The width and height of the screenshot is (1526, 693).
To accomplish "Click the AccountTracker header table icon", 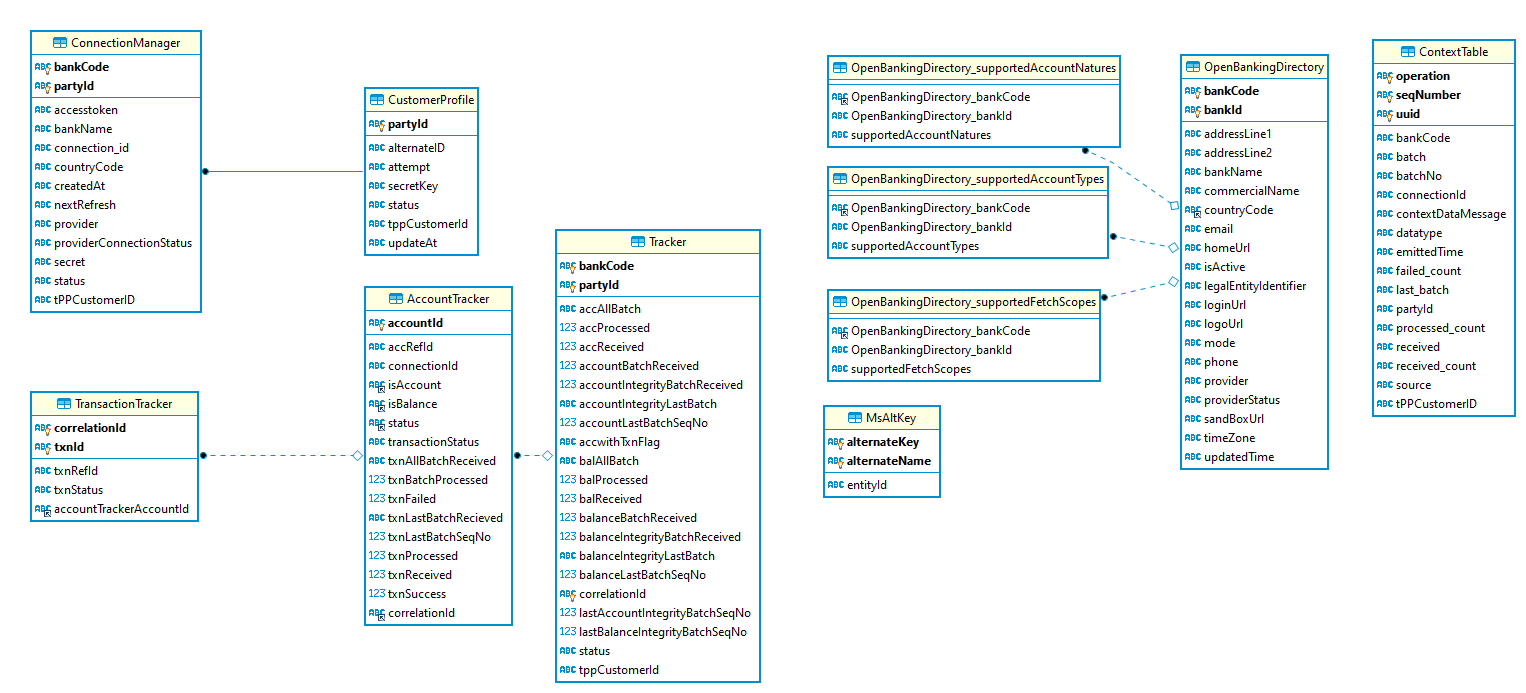I will point(396,299).
